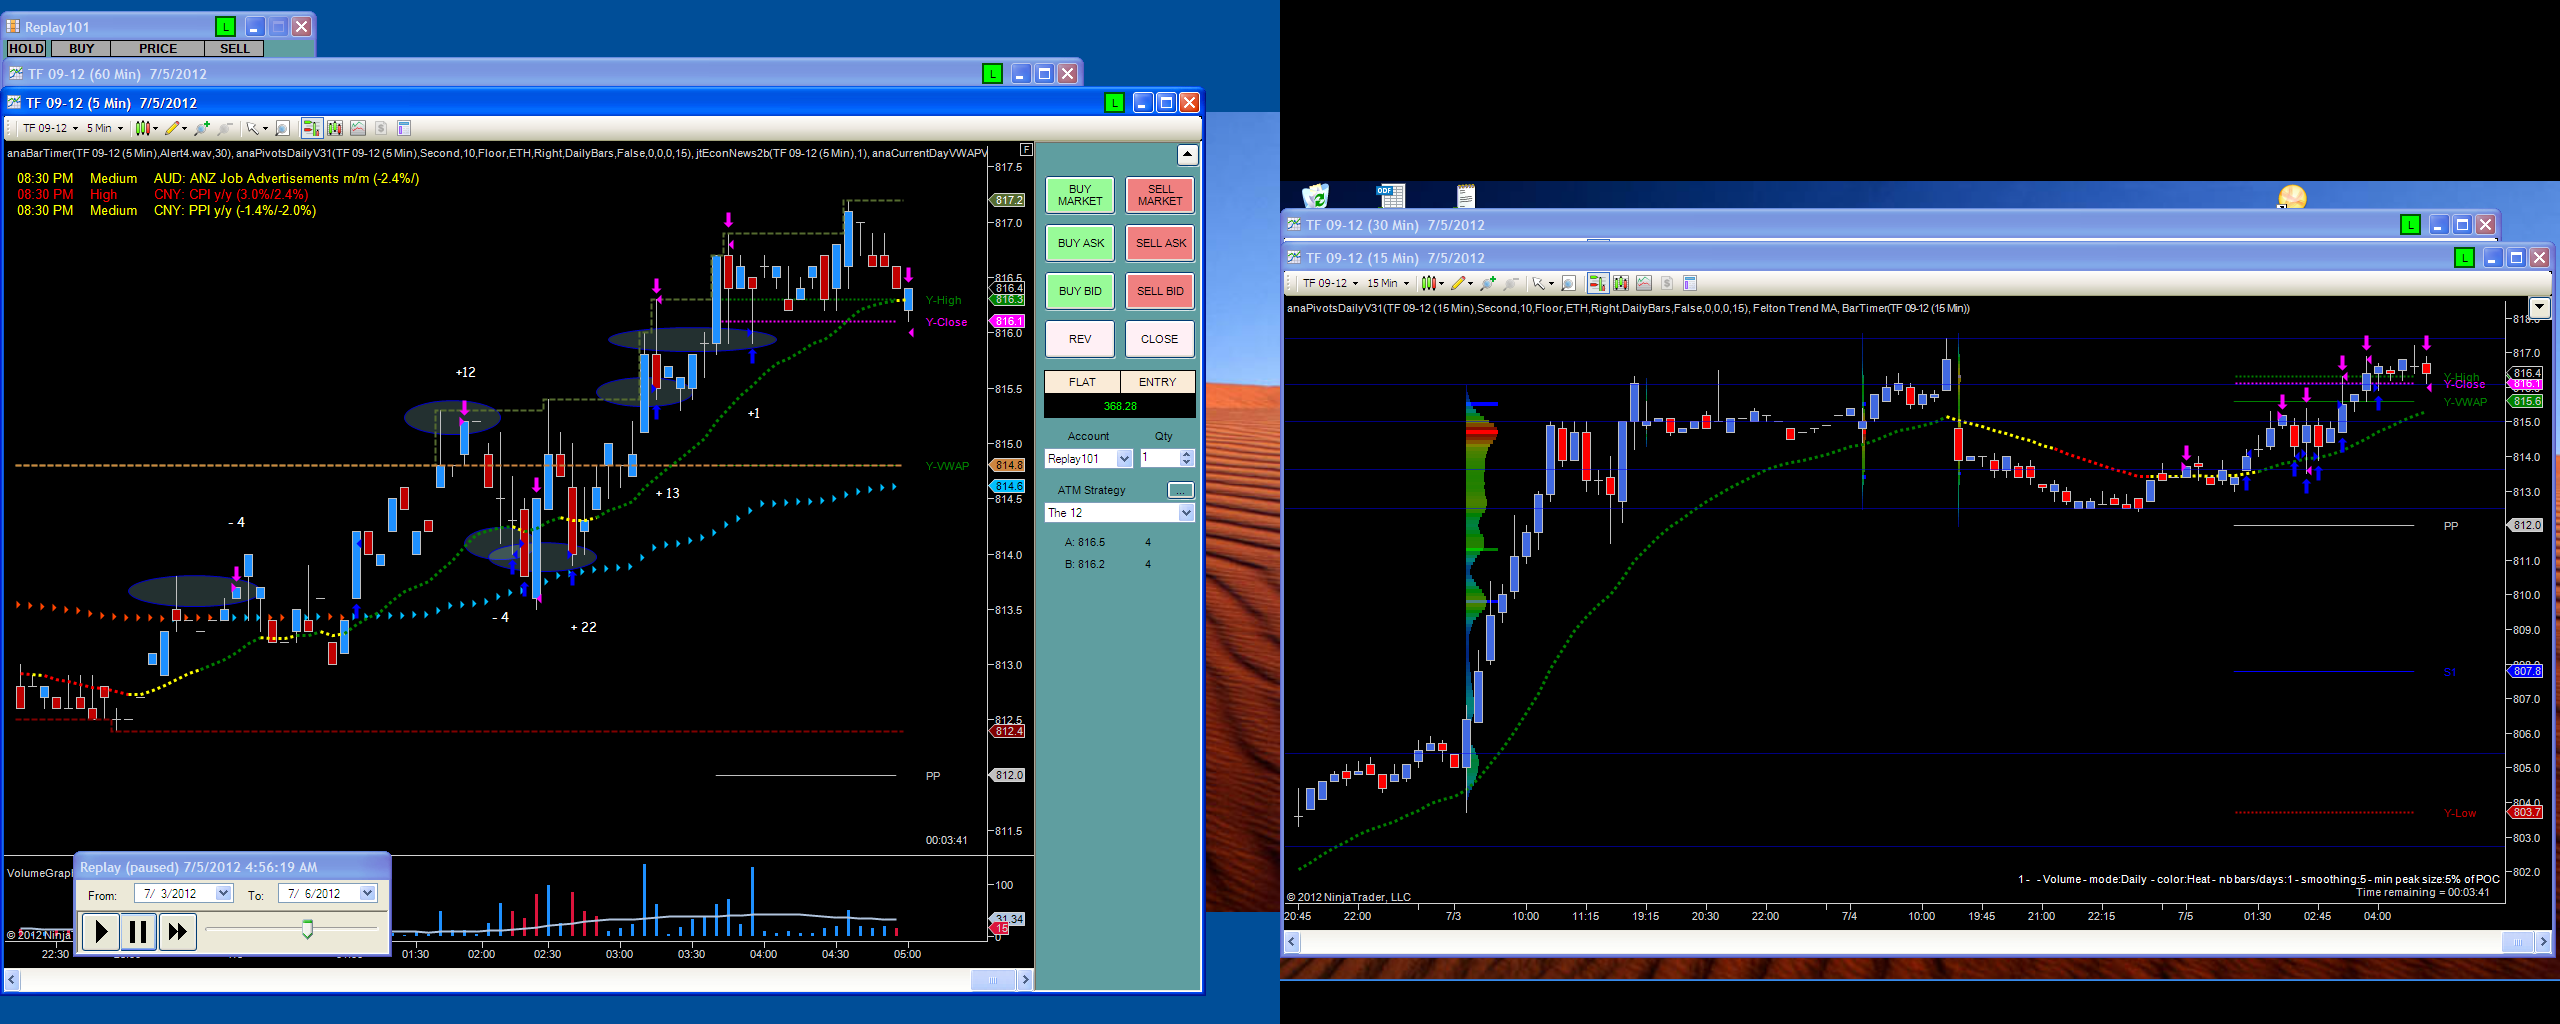Click 5 Min chart horizontal scrollbar thumb
Viewport: 2560px width, 1024px height.
(x=993, y=981)
